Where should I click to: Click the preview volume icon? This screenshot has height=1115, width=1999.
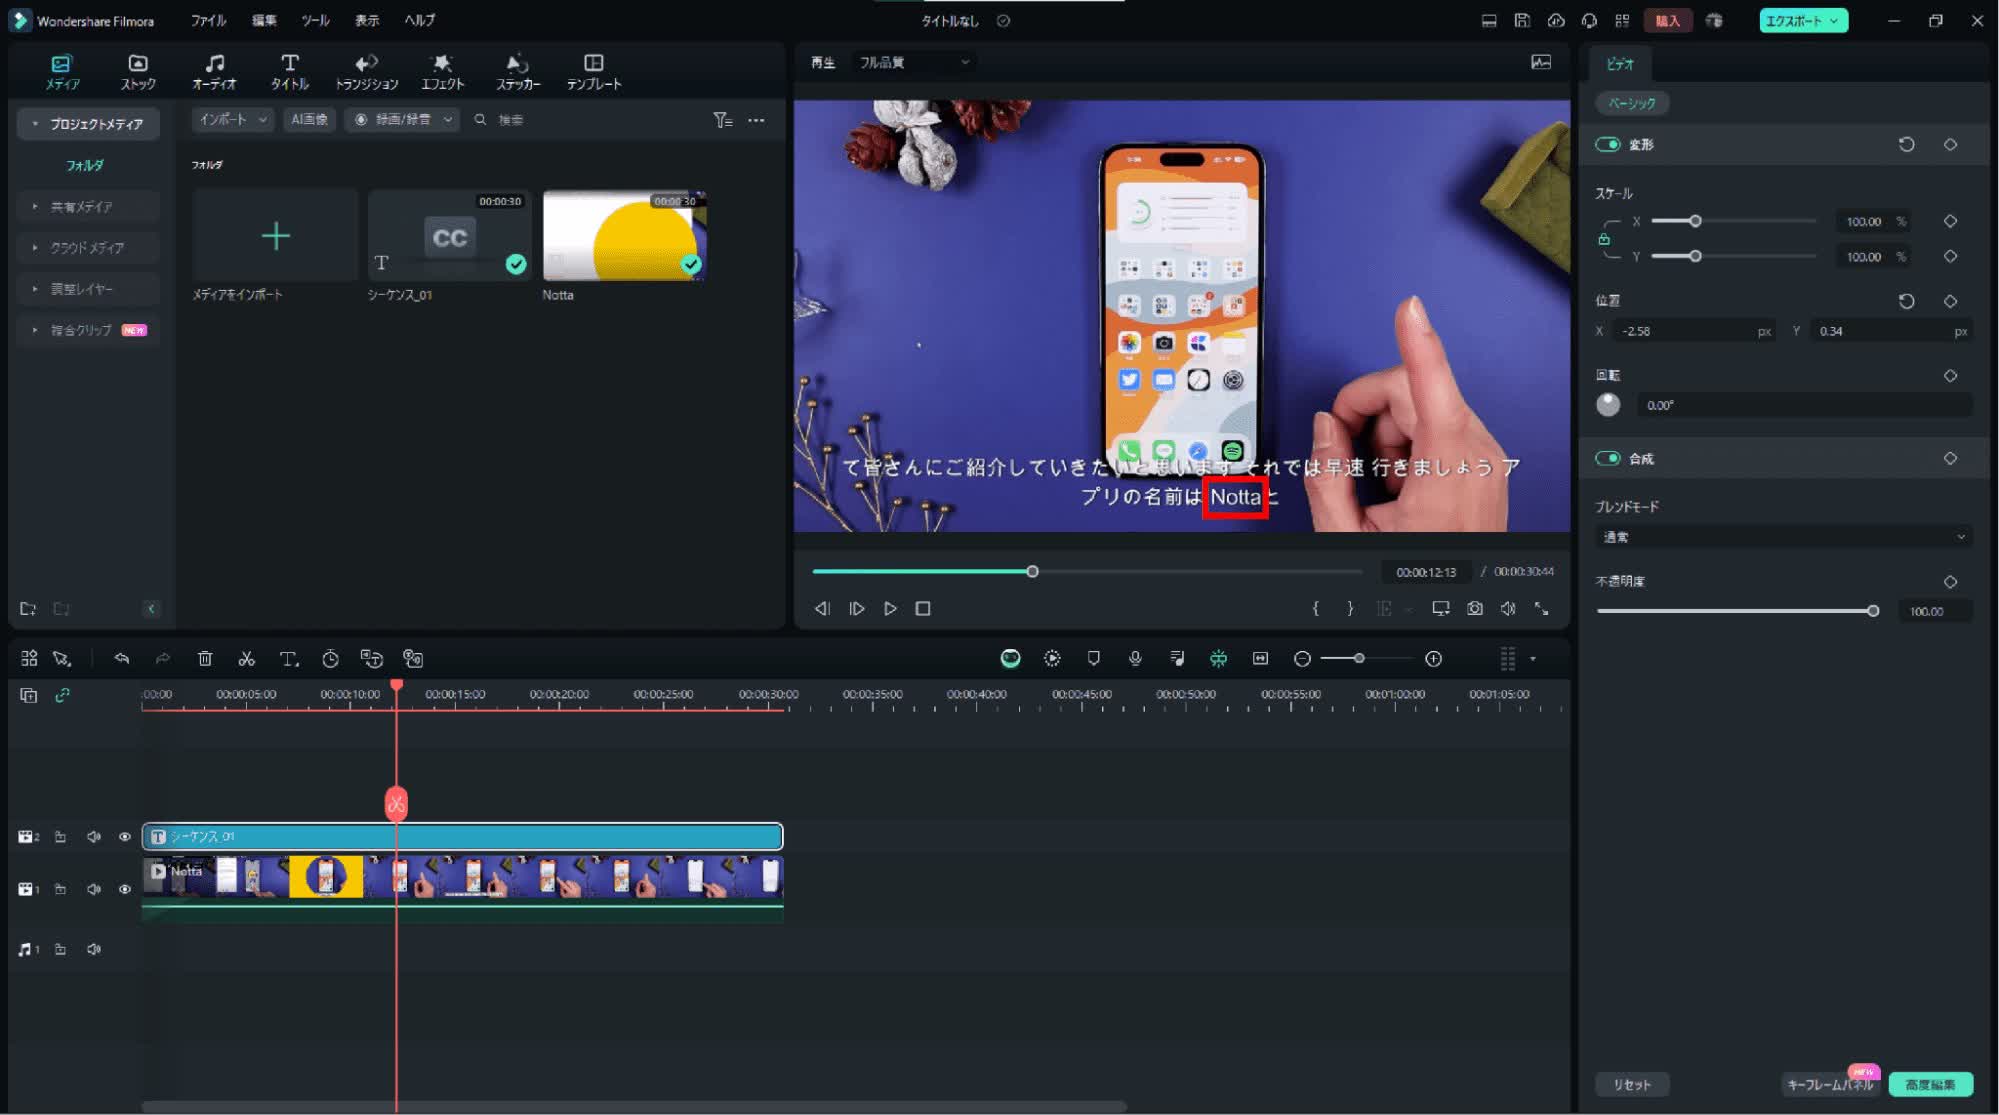(x=1508, y=608)
